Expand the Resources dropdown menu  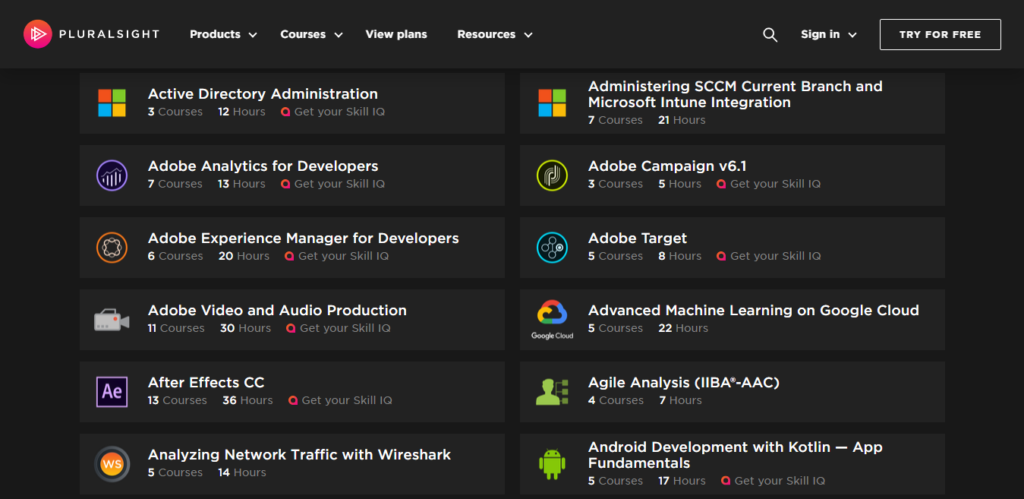coord(494,34)
